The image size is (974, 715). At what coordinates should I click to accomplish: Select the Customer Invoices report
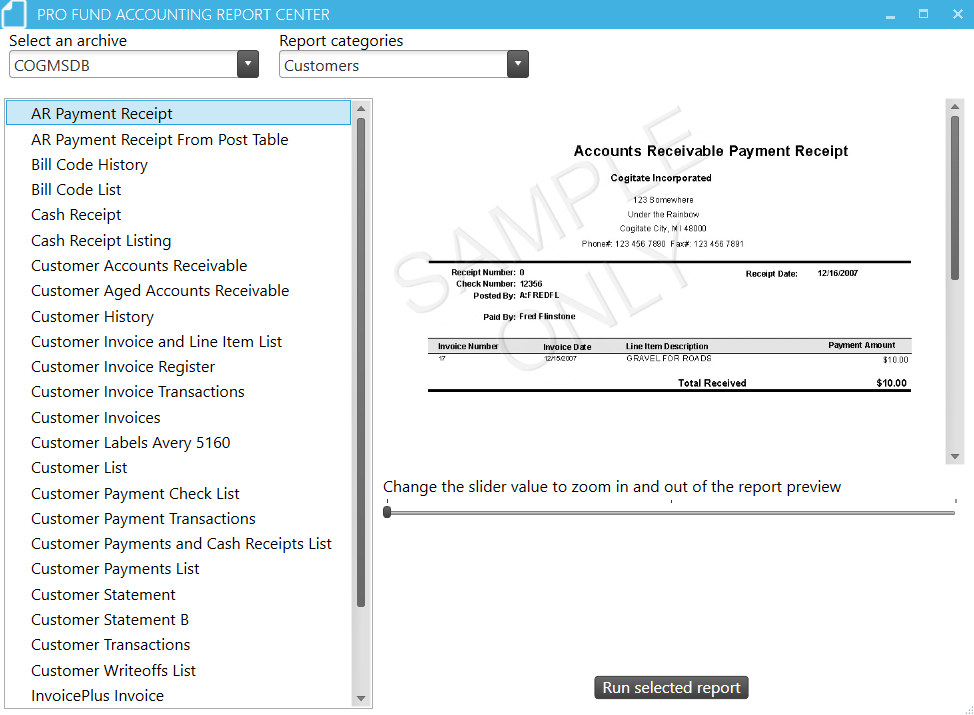click(x=96, y=417)
